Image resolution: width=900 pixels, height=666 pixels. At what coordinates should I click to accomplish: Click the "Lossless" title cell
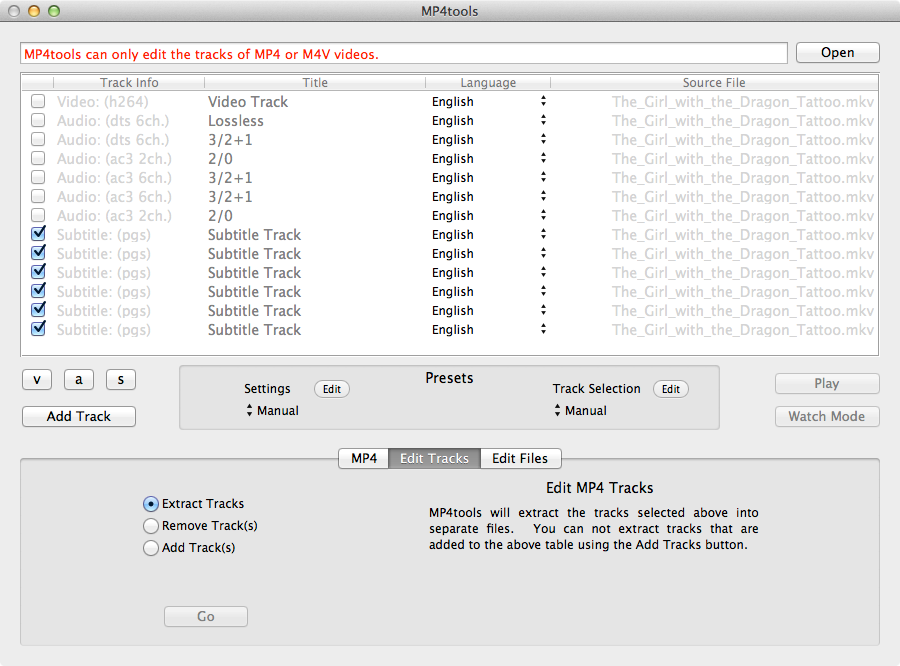point(236,121)
